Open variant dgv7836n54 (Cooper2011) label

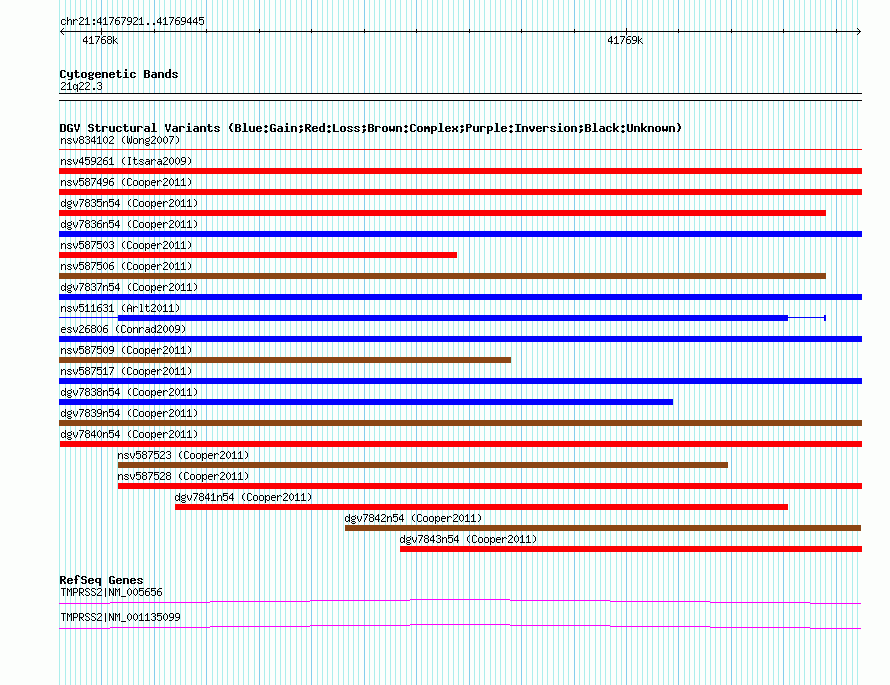[129, 224]
